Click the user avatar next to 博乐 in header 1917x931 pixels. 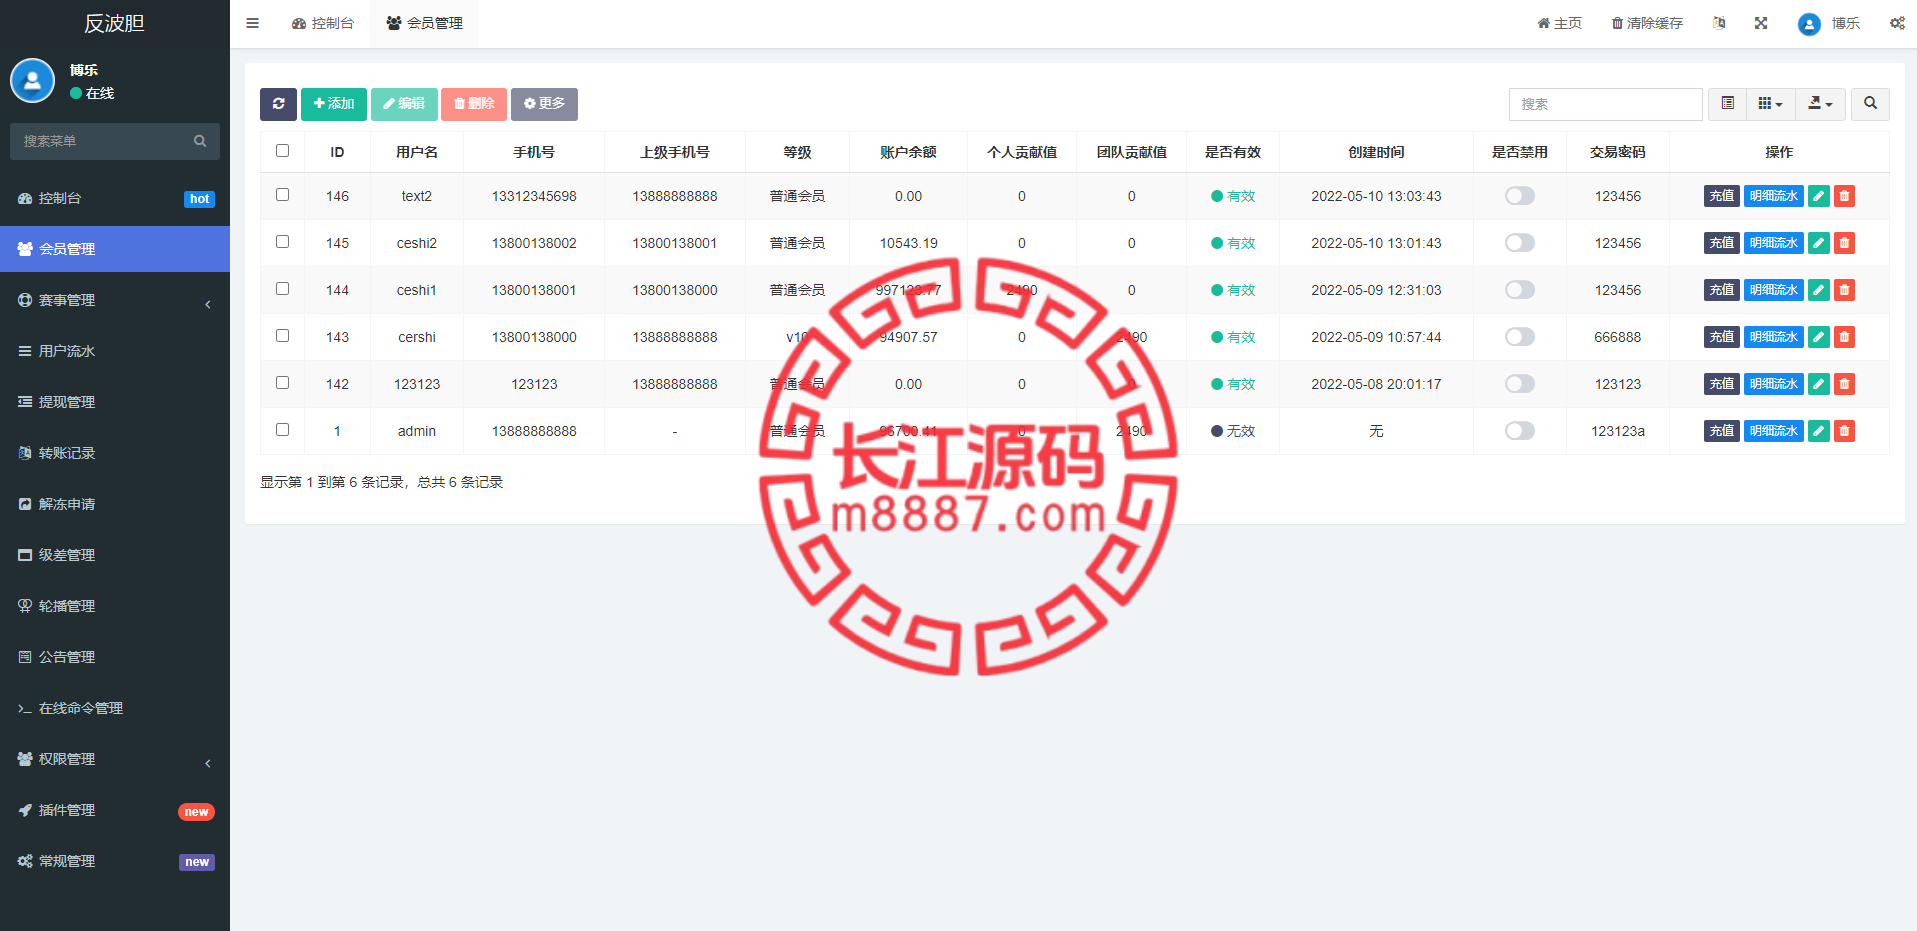coord(1809,24)
